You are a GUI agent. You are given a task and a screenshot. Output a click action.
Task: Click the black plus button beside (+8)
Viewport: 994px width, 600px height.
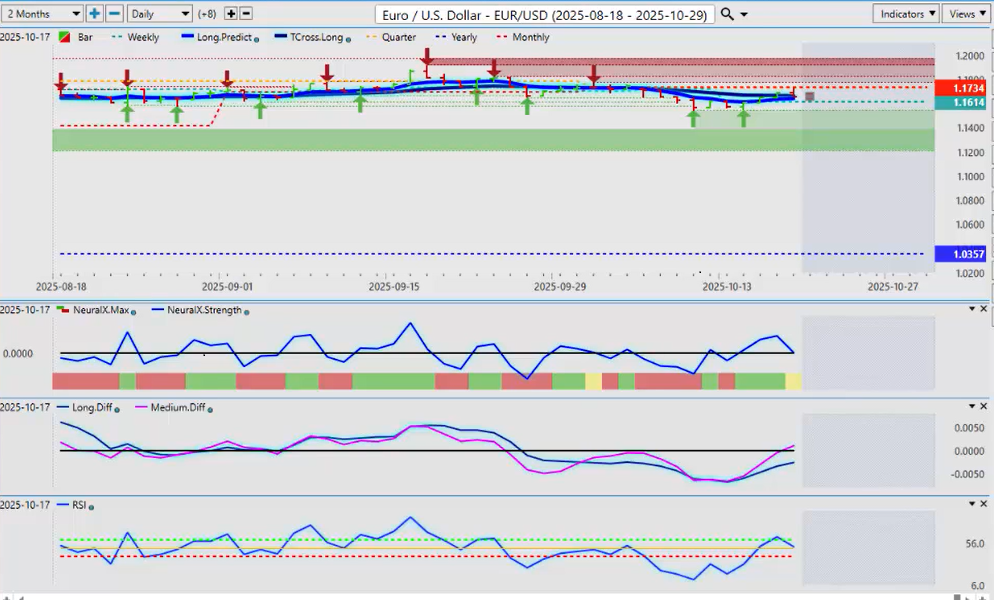[x=231, y=14]
